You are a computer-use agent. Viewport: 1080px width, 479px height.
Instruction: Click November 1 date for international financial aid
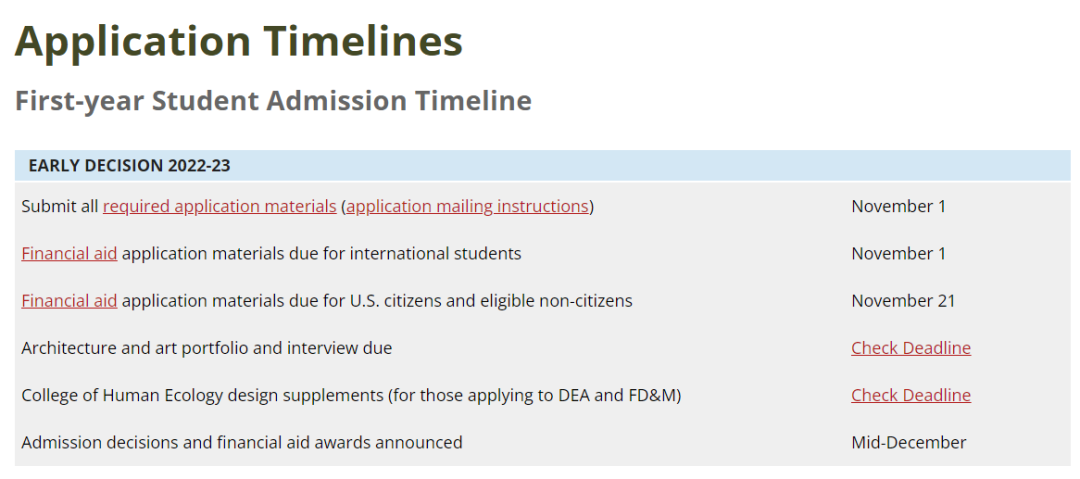pyautogui.click(x=898, y=253)
